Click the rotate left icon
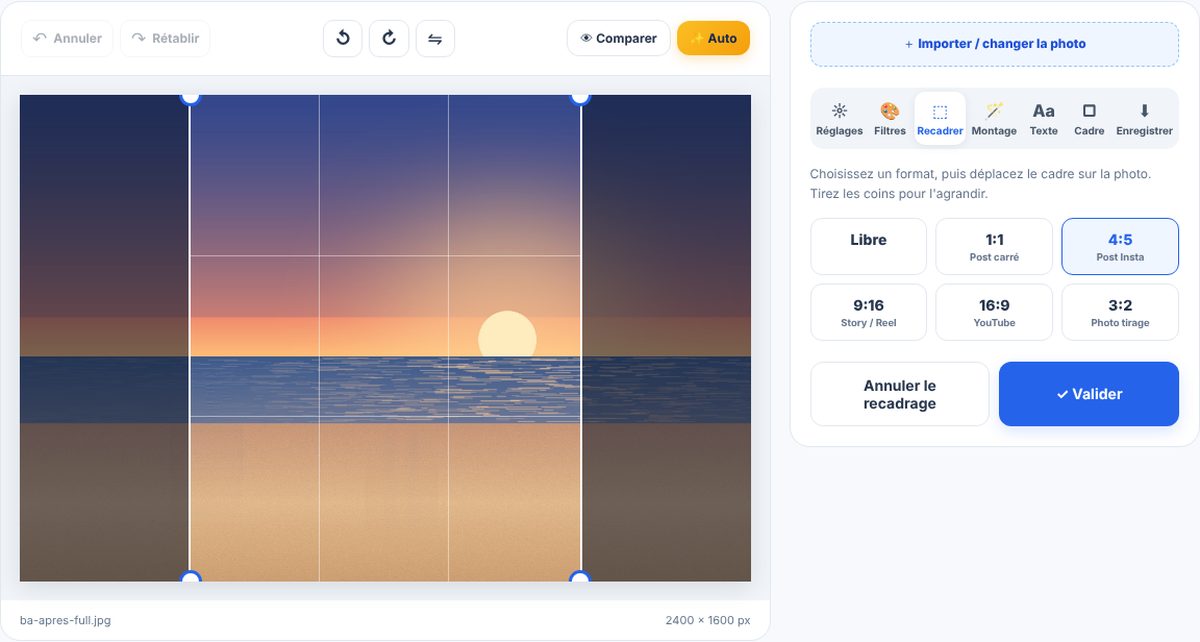Viewport: 1200px width, 642px height. point(342,38)
